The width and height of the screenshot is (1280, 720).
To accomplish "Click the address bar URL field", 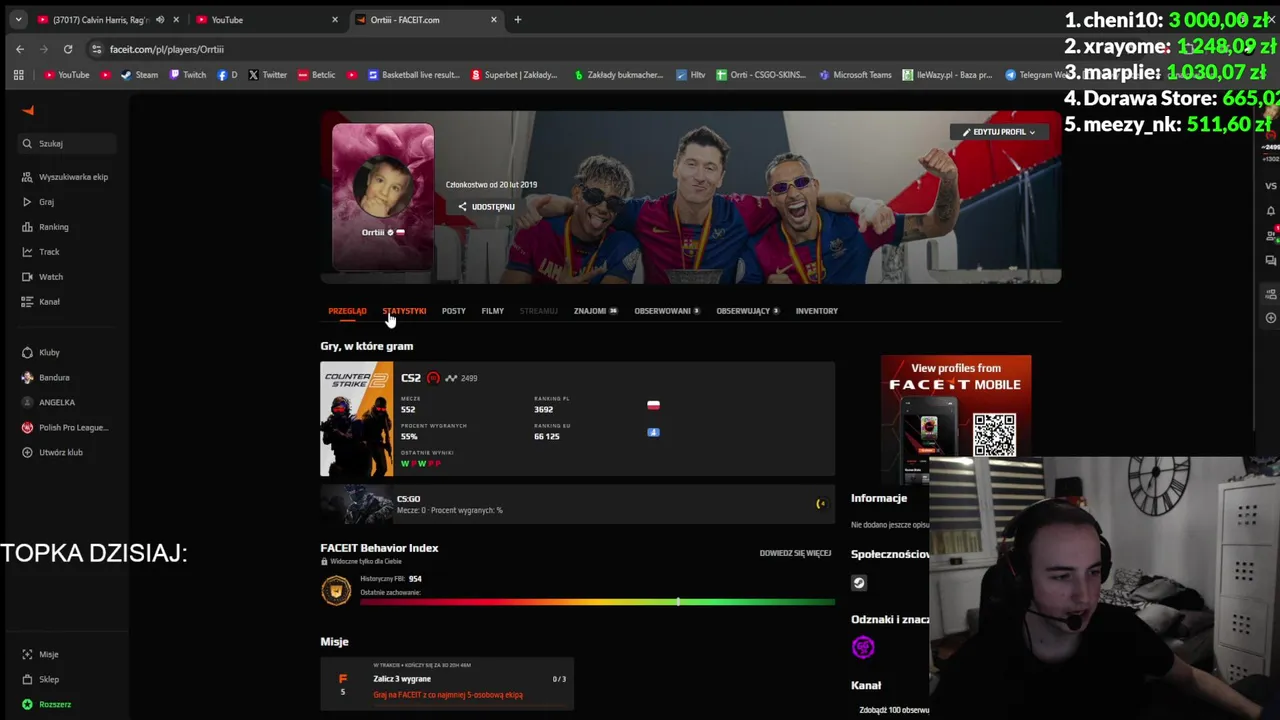I will pos(167,49).
